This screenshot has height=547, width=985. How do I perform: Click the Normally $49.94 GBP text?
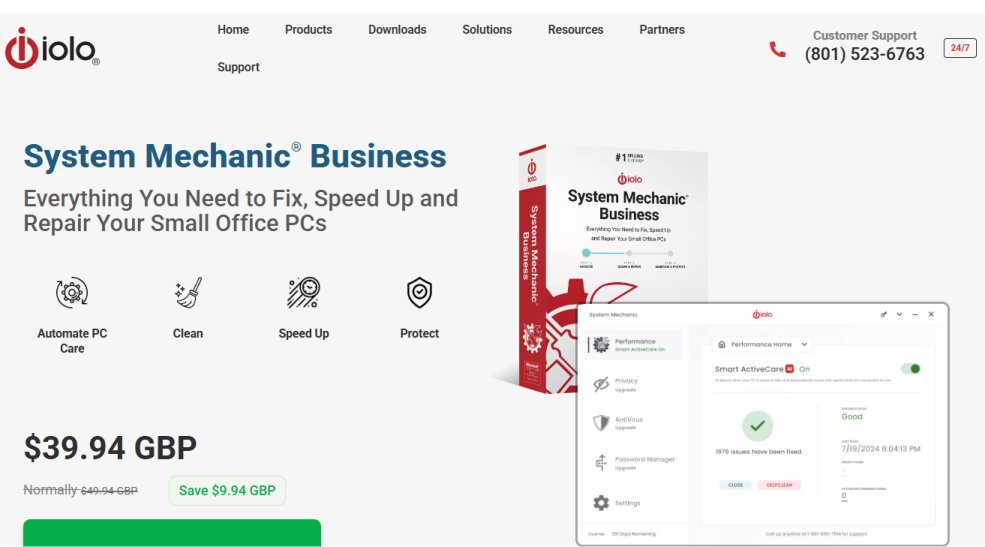tap(80, 490)
